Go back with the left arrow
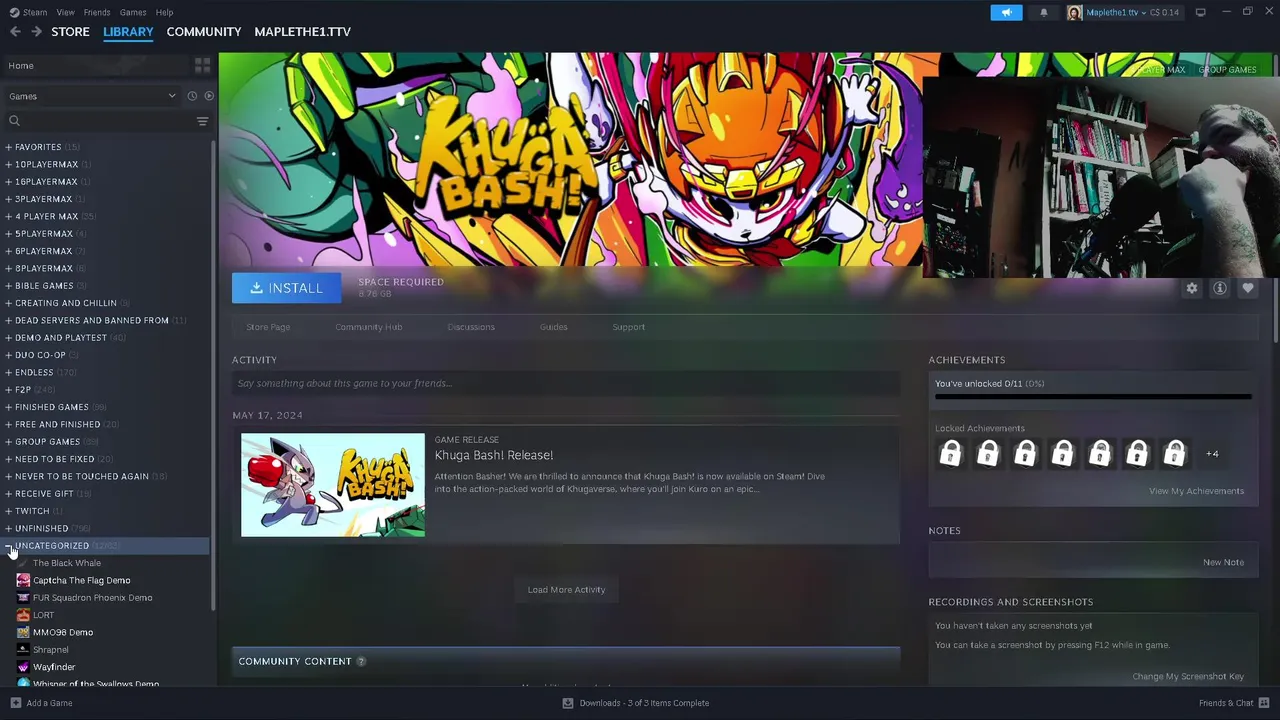 click(15, 32)
